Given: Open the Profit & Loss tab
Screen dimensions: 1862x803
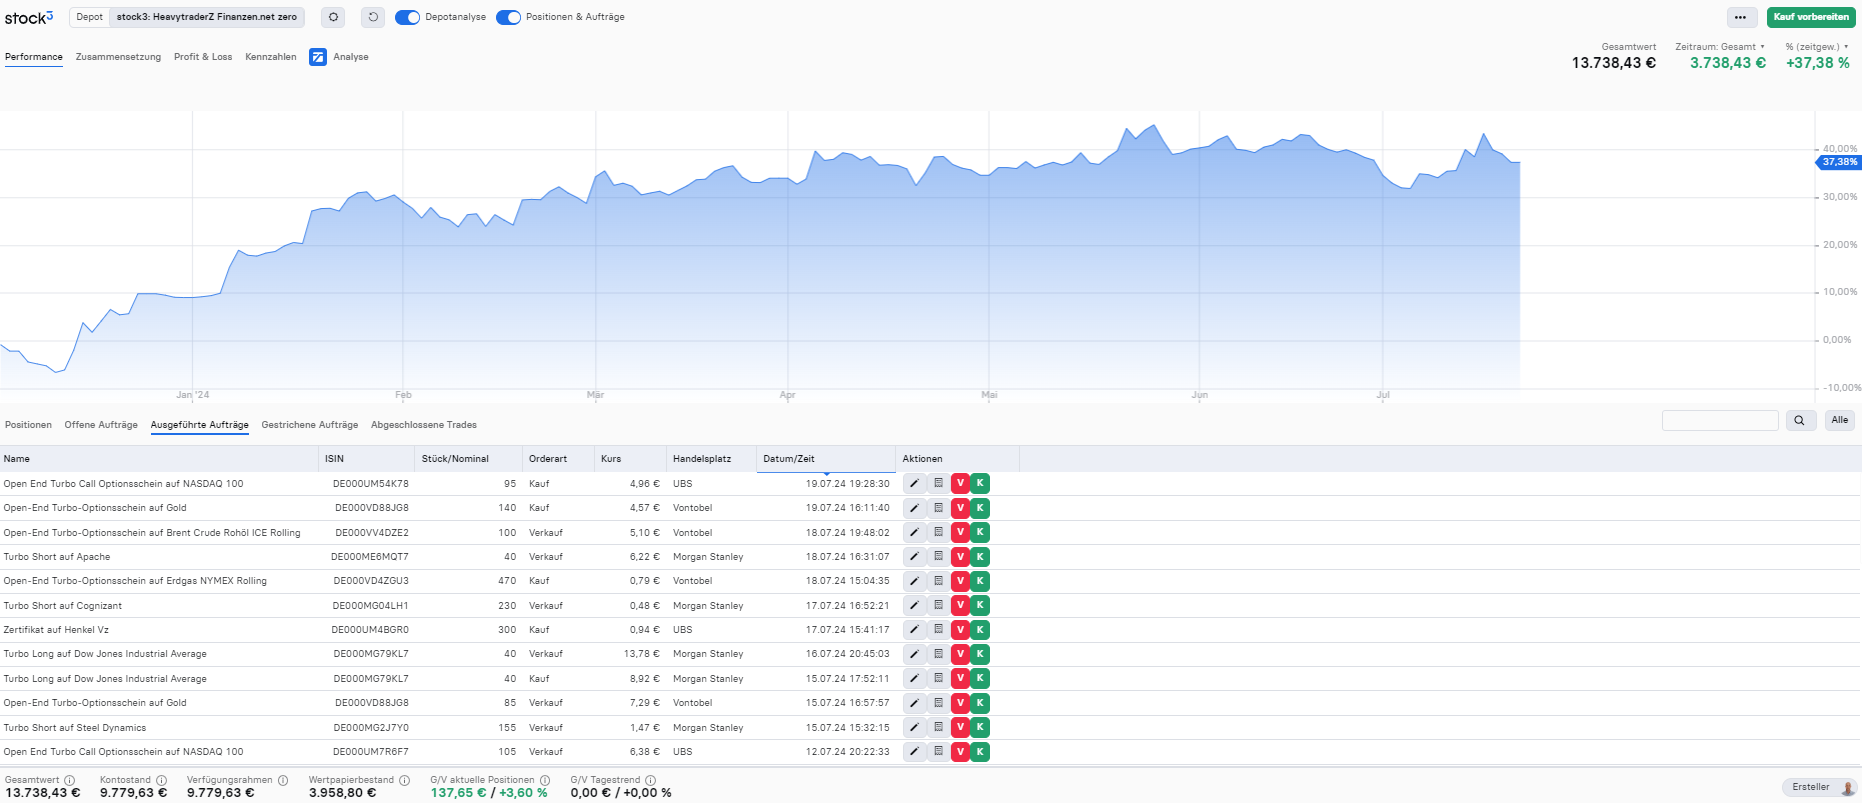Looking at the screenshot, I should click(x=203, y=57).
